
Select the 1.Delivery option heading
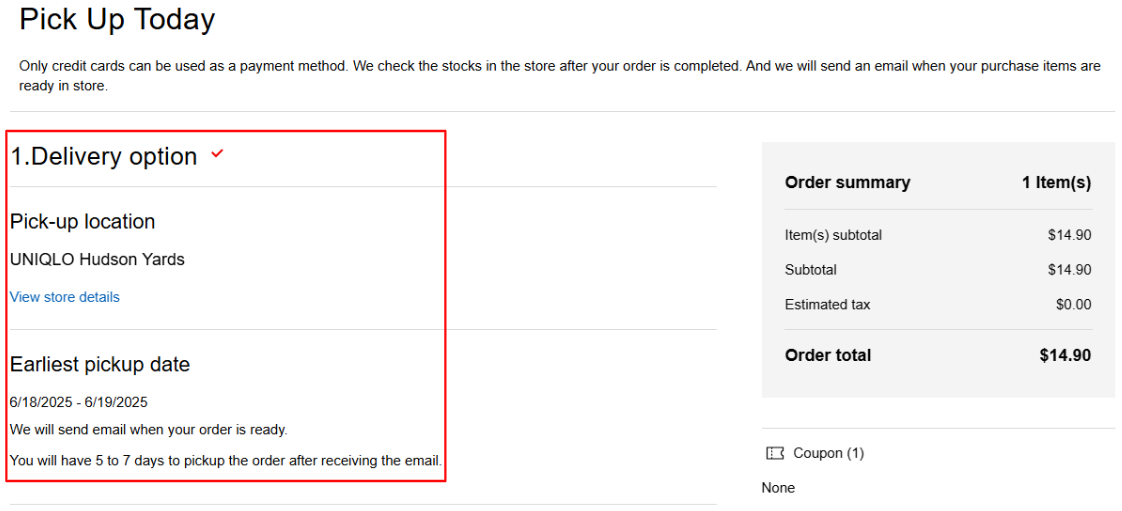104,157
